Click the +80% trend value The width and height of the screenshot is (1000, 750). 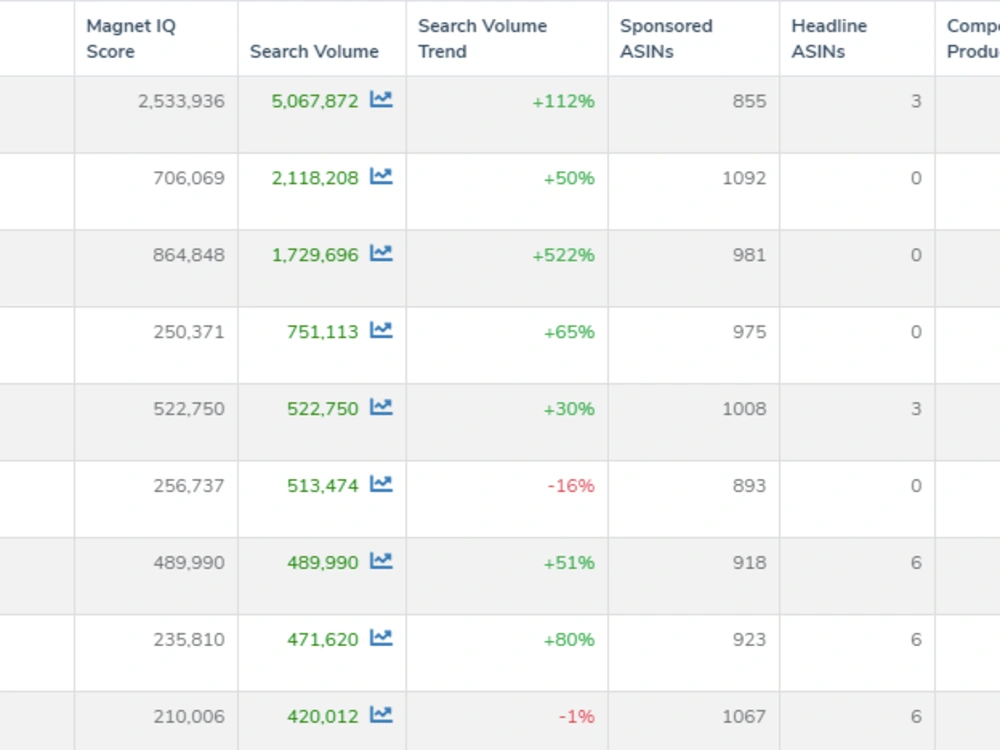(569, 640)
